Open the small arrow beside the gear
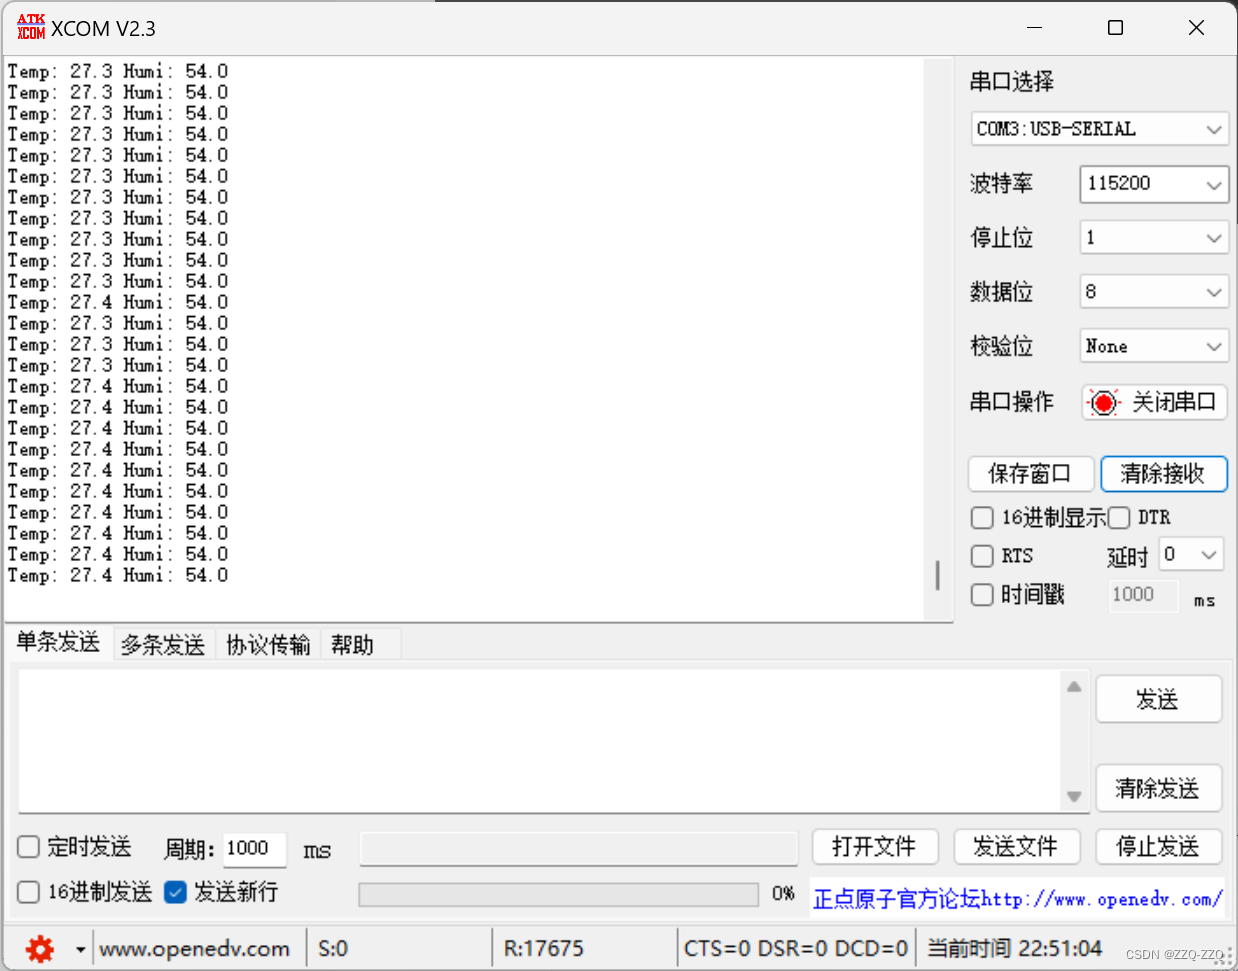Screen dimensions: 1238x971 81,948
